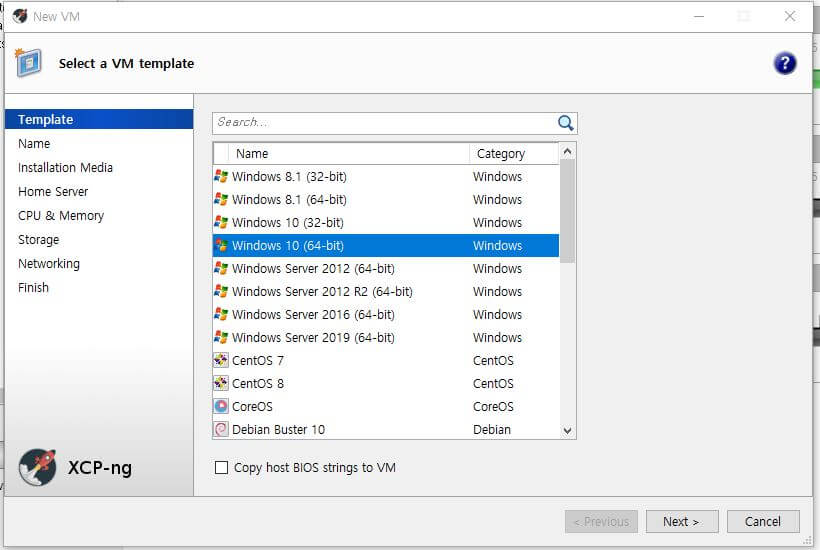The width and height of the screenshot is (820, 550).
Task: Click the template list scroll down arrow
Action: 567,431
